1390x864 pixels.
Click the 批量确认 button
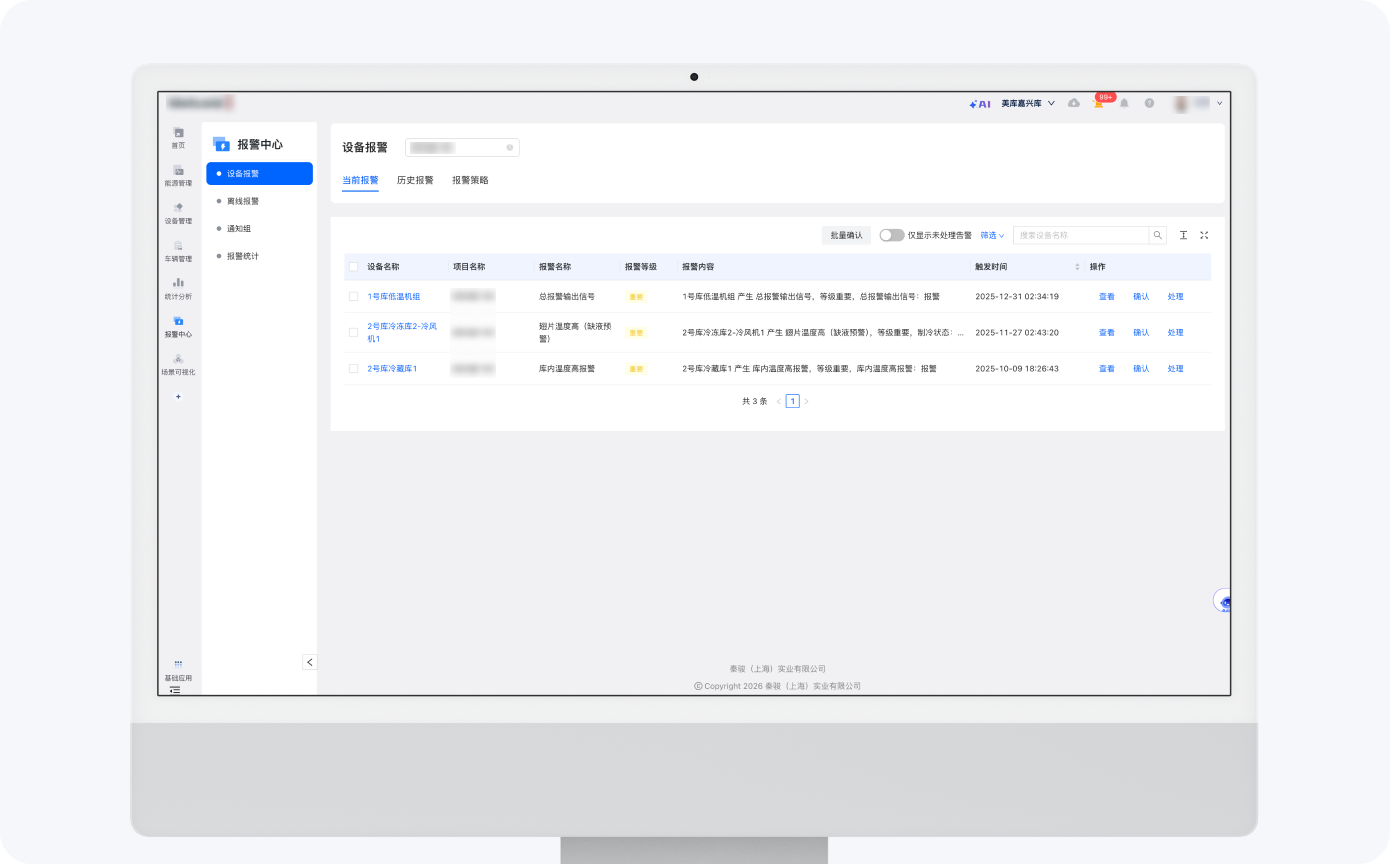[846, 235]
